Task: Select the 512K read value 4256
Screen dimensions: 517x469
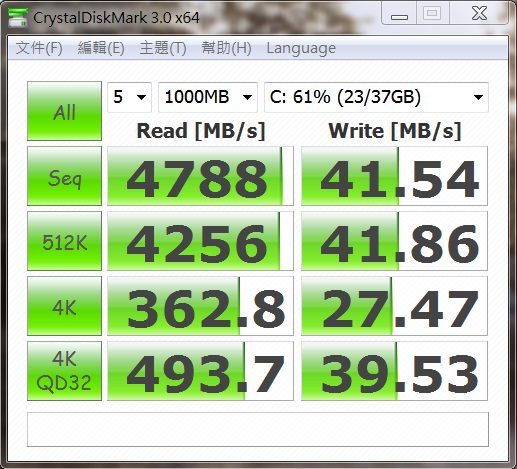Action: coord(200,241)
